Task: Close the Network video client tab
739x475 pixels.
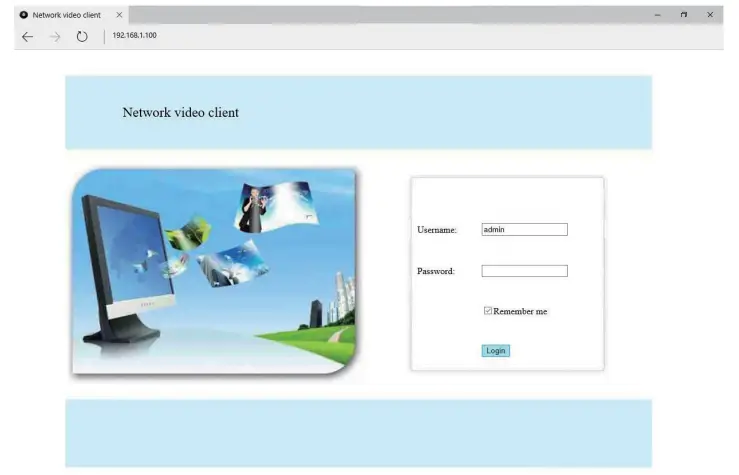Action: pos(119,15)
